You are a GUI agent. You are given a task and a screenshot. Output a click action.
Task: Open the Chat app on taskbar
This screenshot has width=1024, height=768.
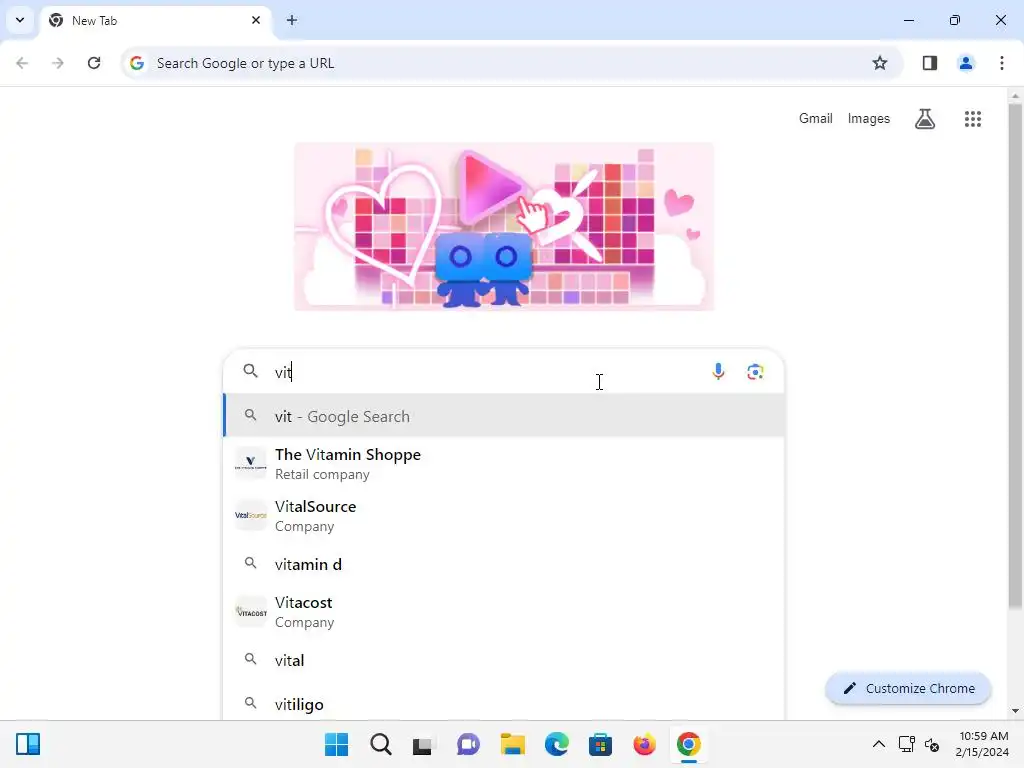(x=468, y=744)
